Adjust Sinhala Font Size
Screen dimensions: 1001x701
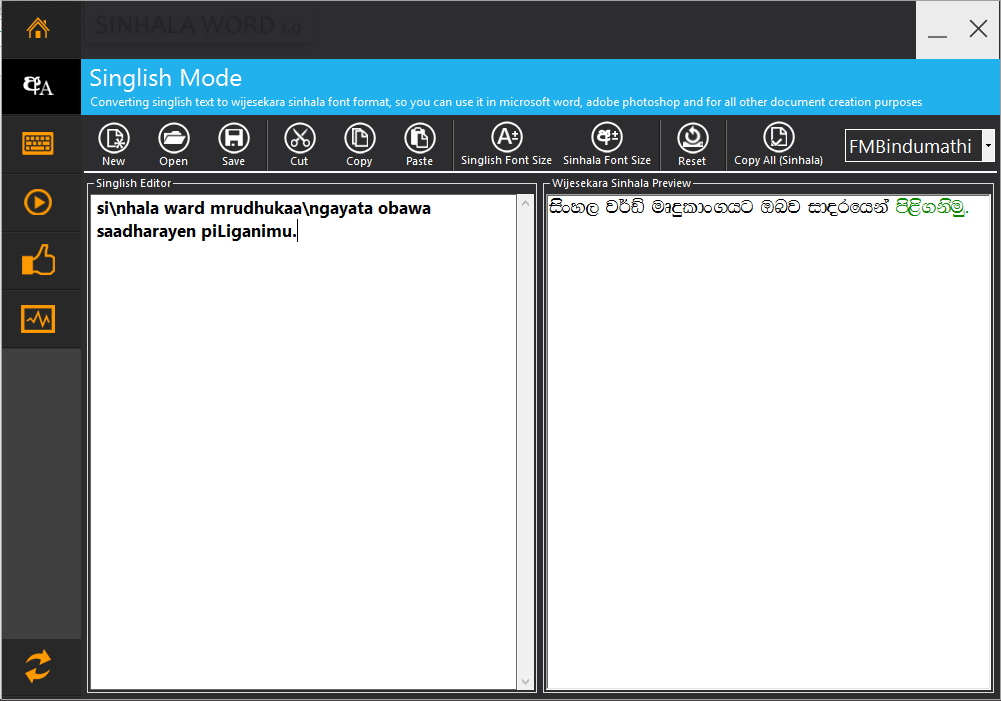coord(606,144)
